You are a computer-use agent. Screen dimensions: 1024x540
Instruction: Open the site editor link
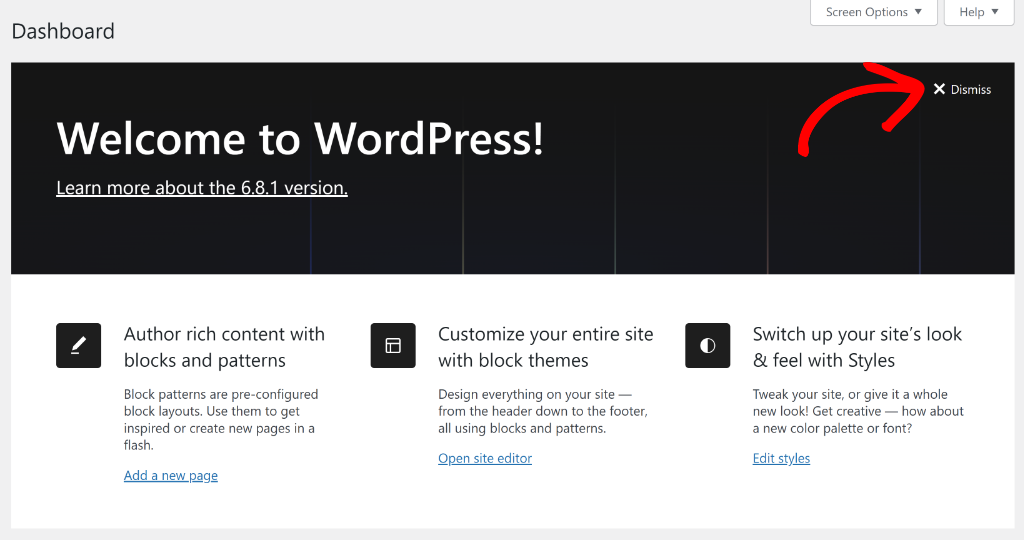point(485,458)
